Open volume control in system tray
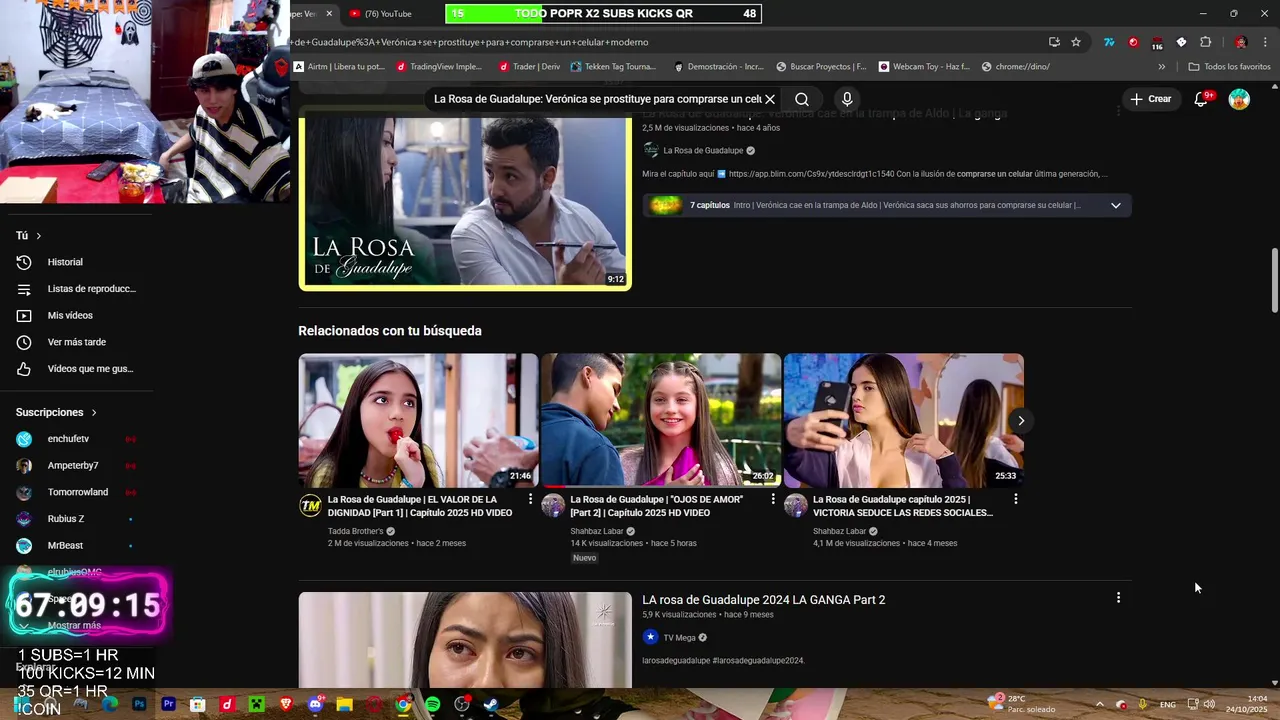1280x720 pixels. pyautogui.click(x=1210, y=704)
